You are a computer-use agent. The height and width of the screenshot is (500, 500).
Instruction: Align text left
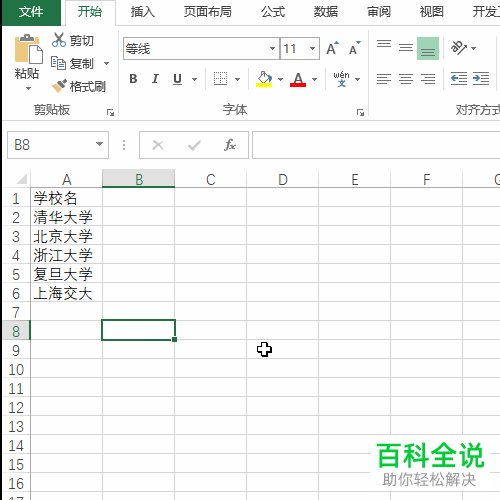click(384, 79)
